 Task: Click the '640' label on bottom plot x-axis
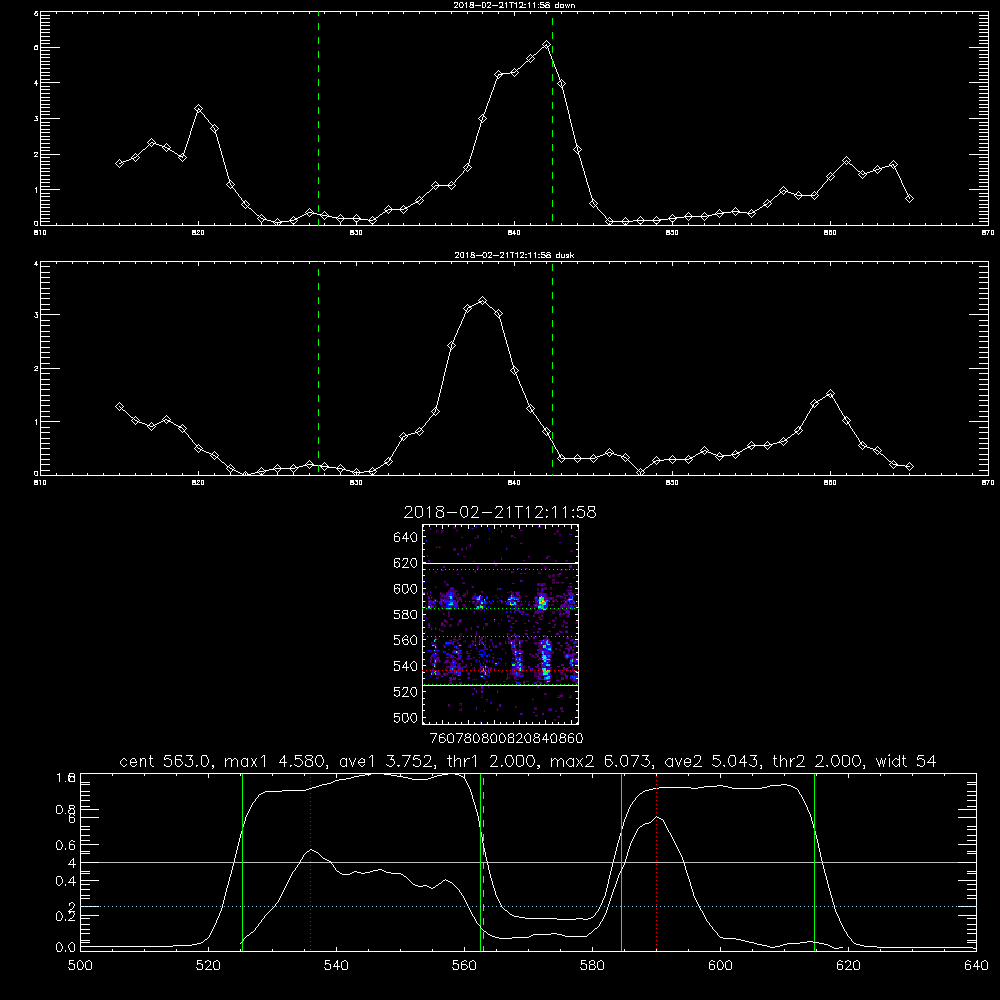click(976, 966)
